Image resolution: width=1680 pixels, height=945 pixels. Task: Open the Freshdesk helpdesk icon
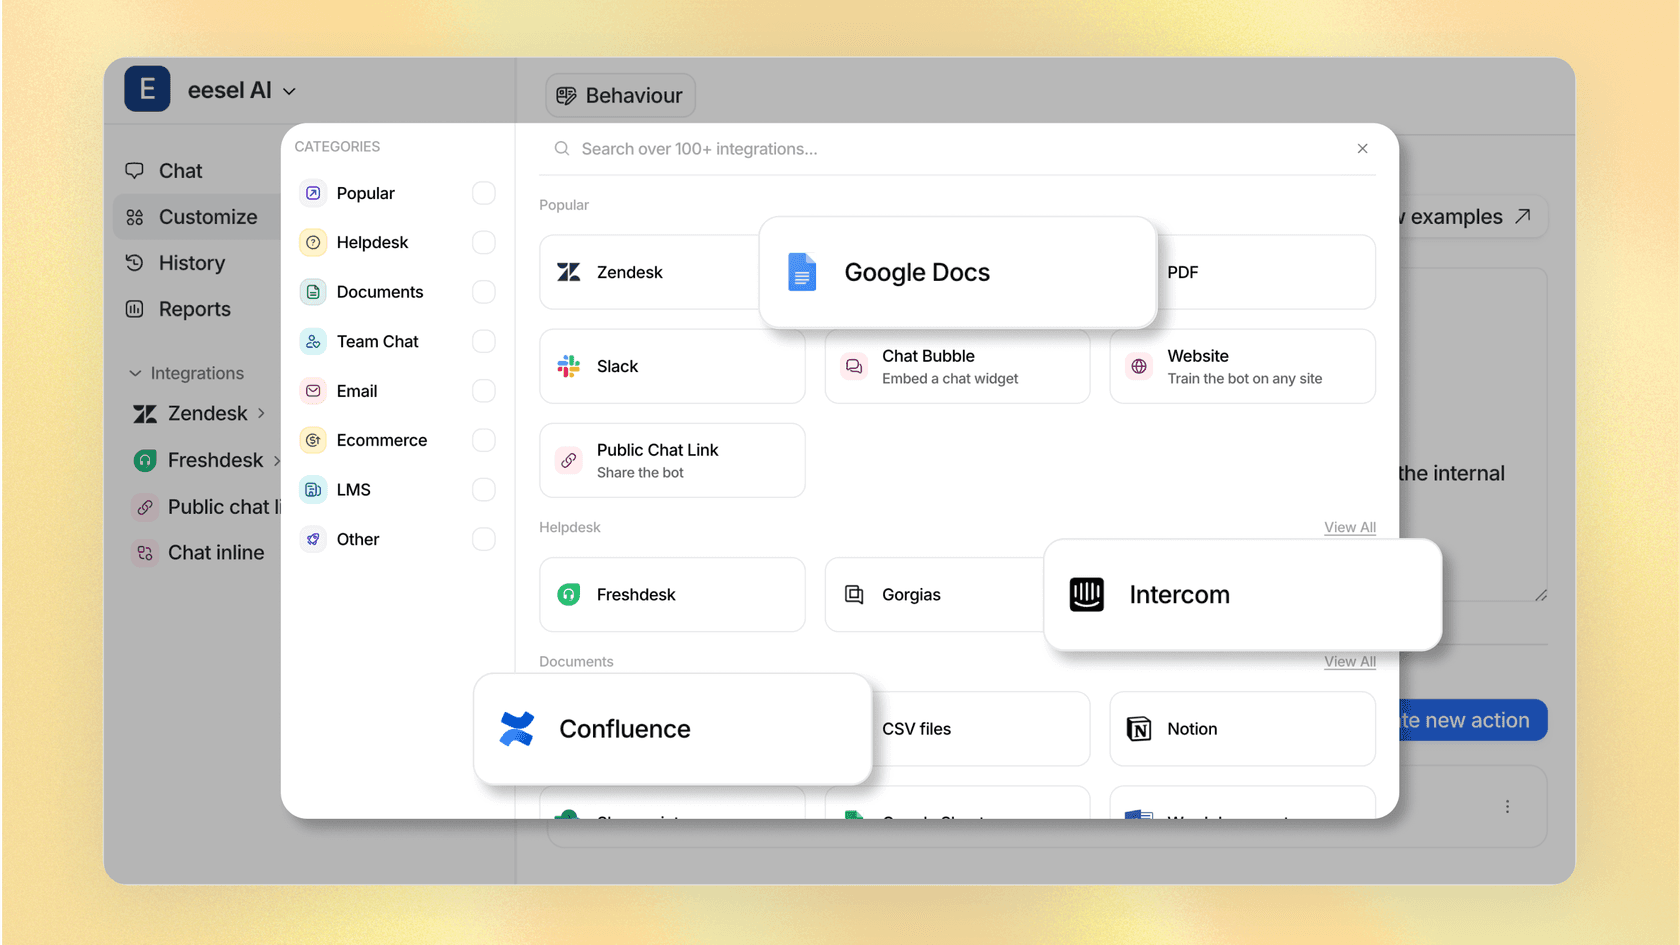[x=569, y=594]
